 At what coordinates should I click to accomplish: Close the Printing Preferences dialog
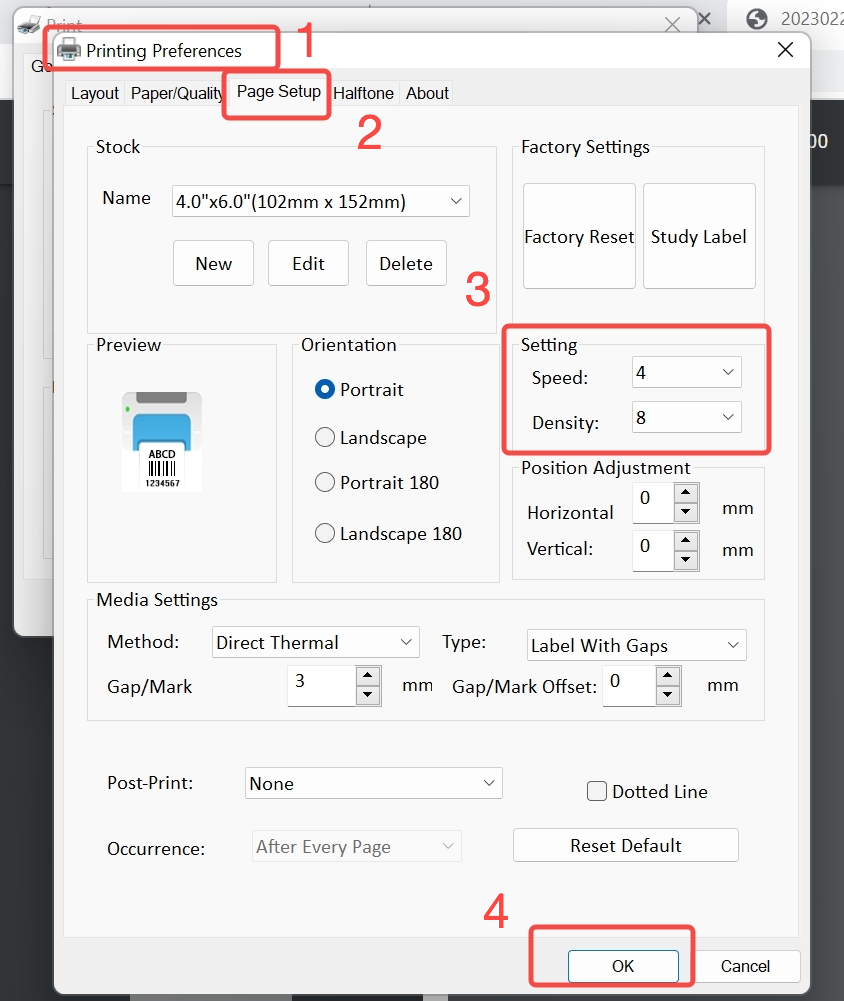[x=785, y=50]
